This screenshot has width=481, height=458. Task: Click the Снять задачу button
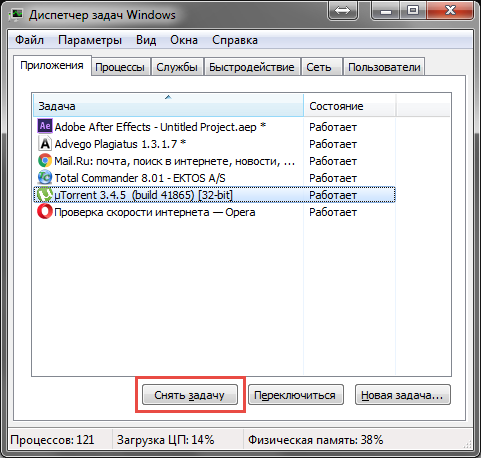coord(190,395)
